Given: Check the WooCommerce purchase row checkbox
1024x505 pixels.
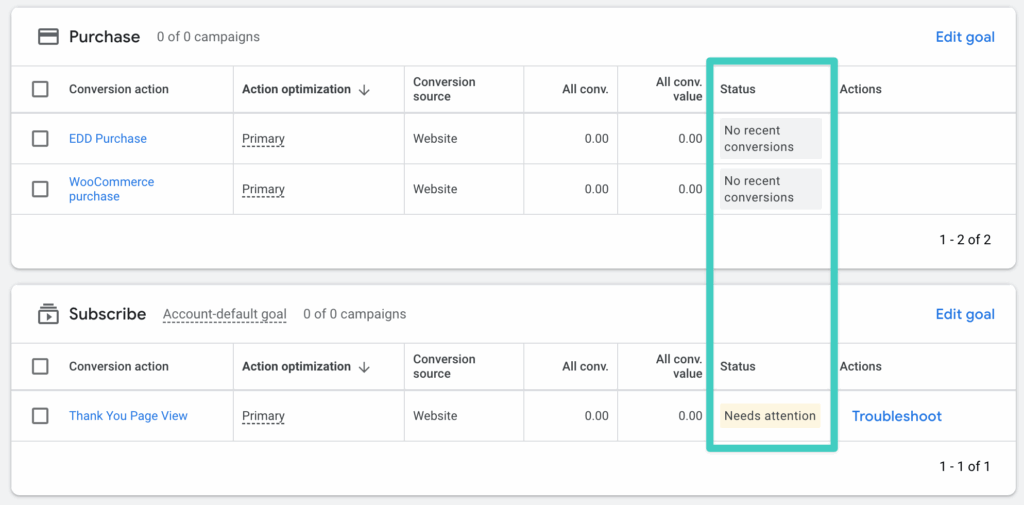Looking at the screenshot, I should (x=40, y=189).
